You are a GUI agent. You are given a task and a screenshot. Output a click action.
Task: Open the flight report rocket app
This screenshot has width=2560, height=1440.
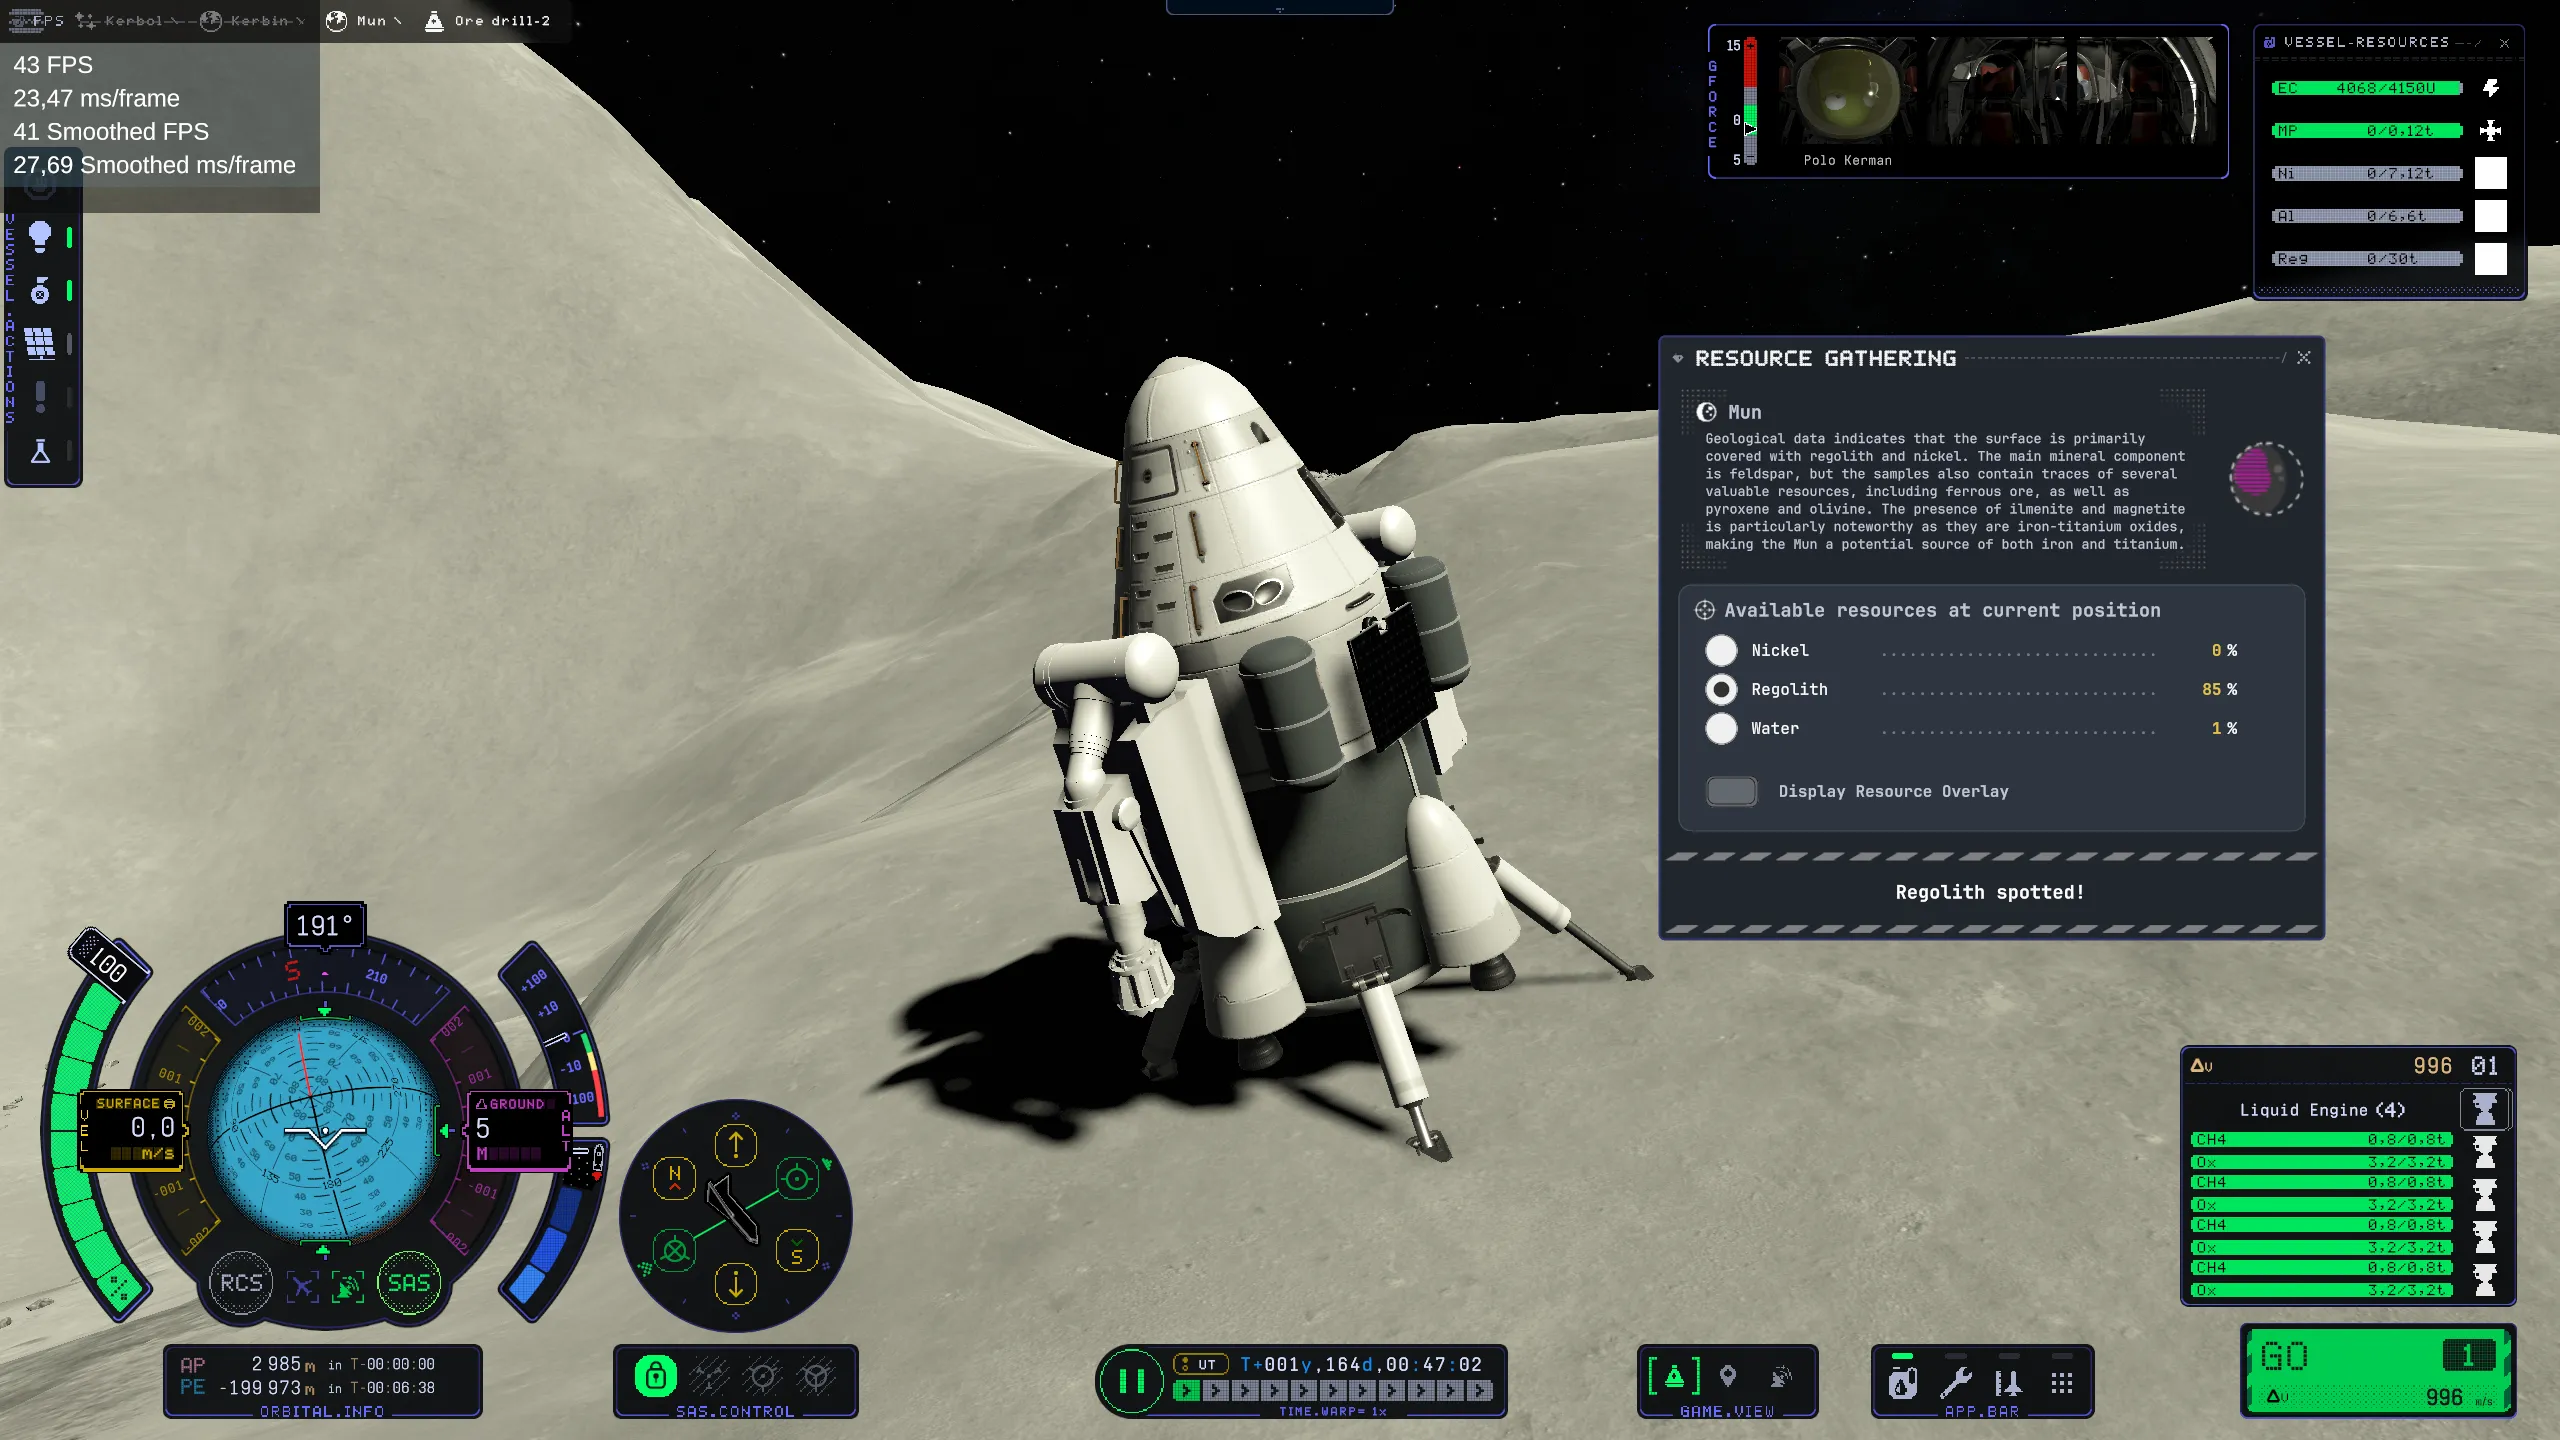[2008, 1382]
